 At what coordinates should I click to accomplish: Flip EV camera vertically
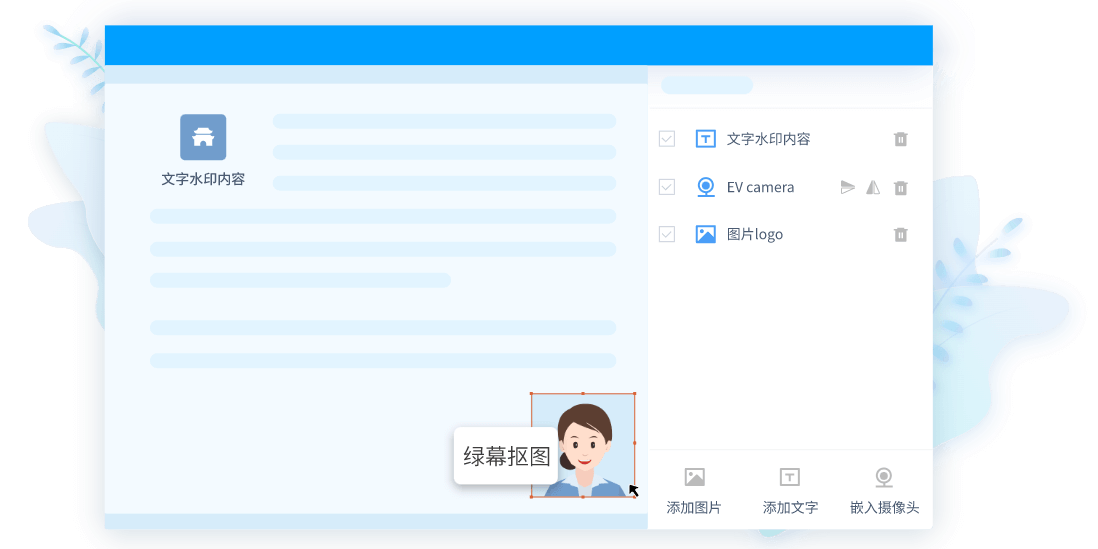[848, 188]
